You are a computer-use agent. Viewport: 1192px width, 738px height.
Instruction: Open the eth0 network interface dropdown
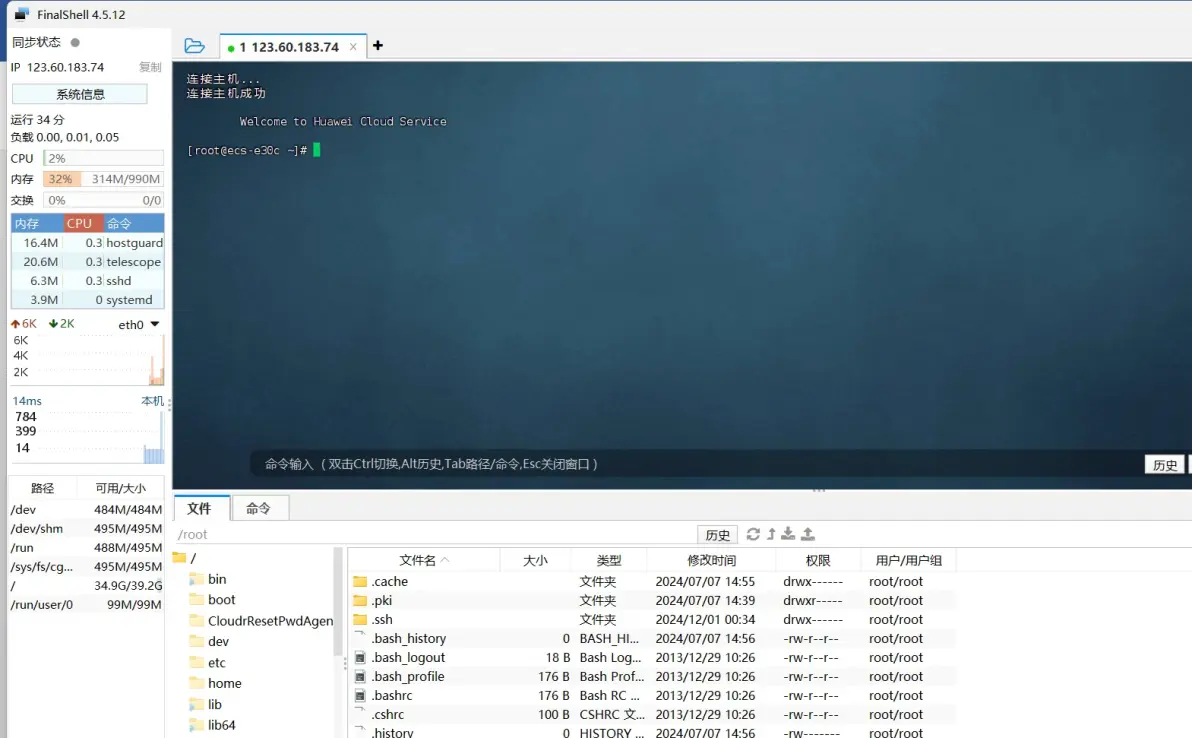click(154, 324)
